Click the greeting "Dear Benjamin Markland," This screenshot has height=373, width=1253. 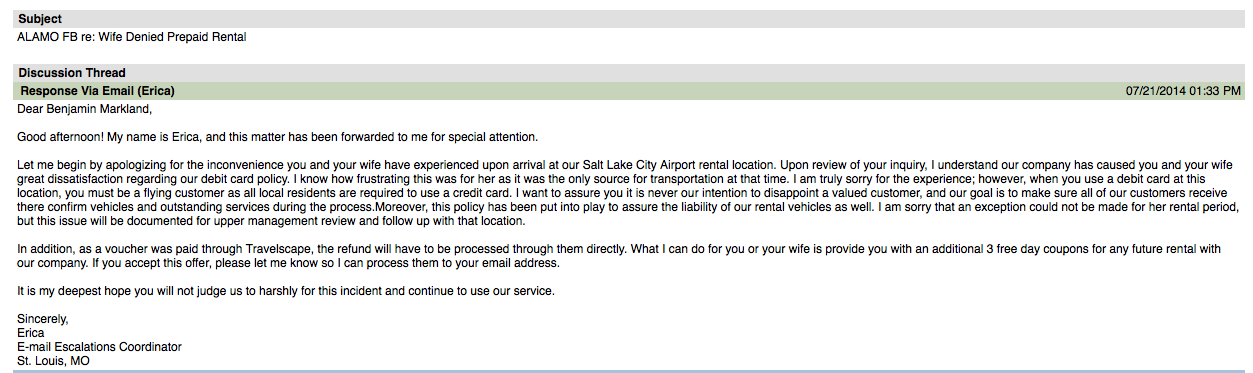tap(85, 109)
